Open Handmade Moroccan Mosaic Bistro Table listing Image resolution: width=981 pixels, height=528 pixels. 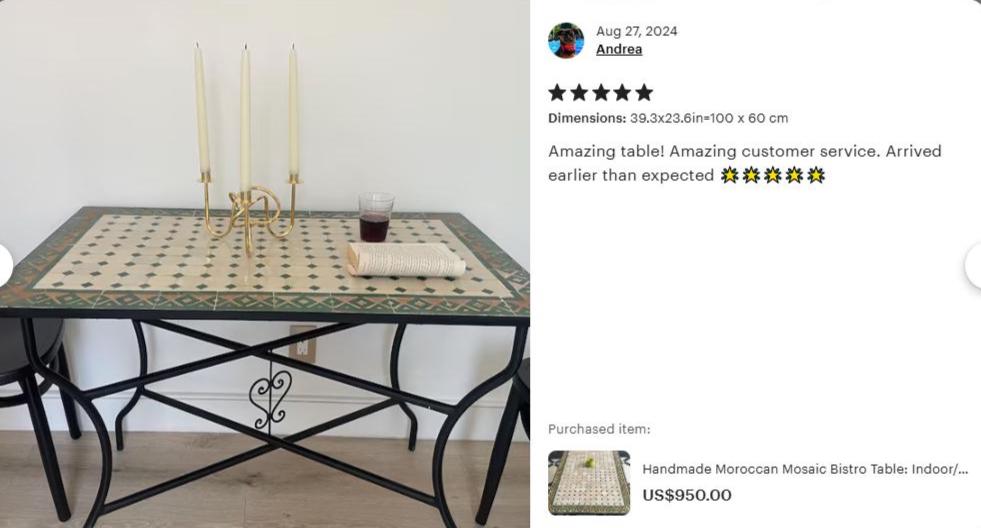[x=805, y=469]
